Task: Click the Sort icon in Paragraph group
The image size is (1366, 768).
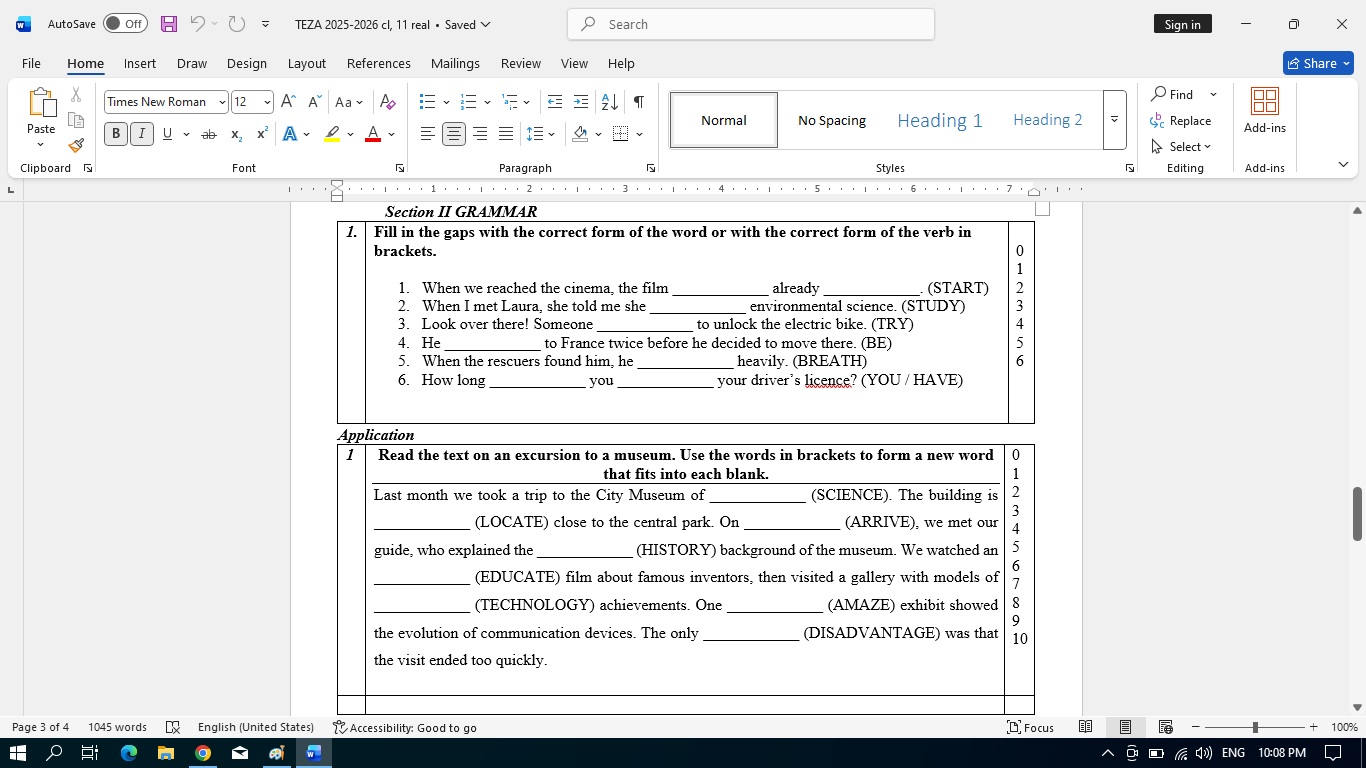Action: point(609,102)
